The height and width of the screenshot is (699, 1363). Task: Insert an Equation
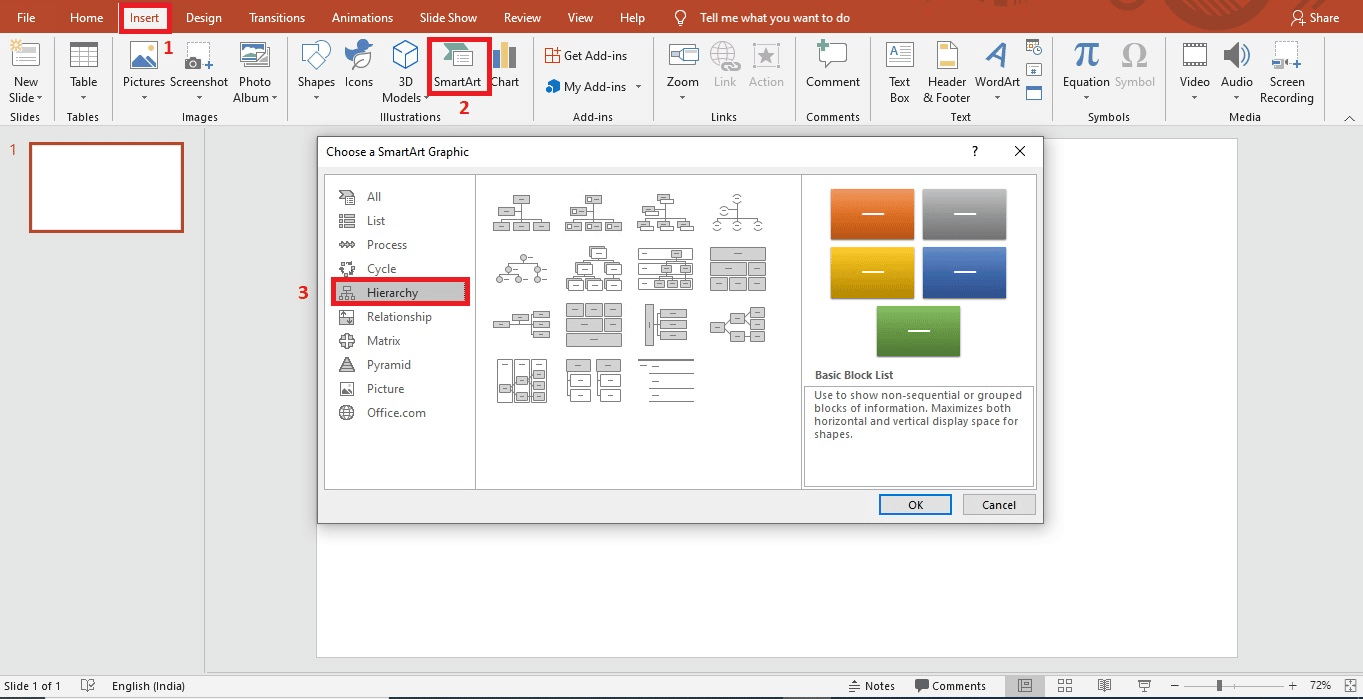click(1084, 70)
